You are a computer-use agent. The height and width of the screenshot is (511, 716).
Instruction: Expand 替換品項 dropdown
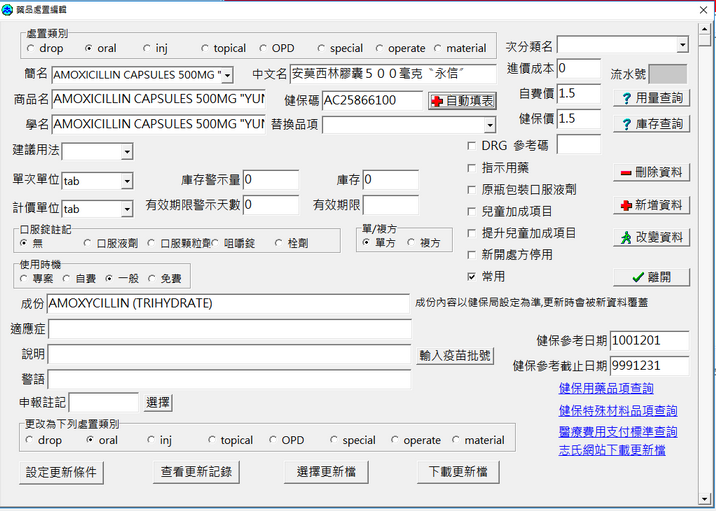point(490,125)
